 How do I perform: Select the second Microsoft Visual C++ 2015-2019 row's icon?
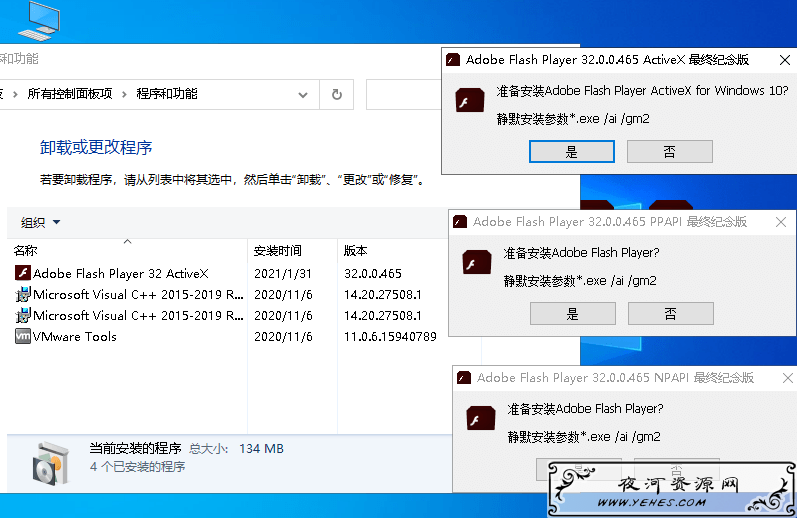coord(23,315)
